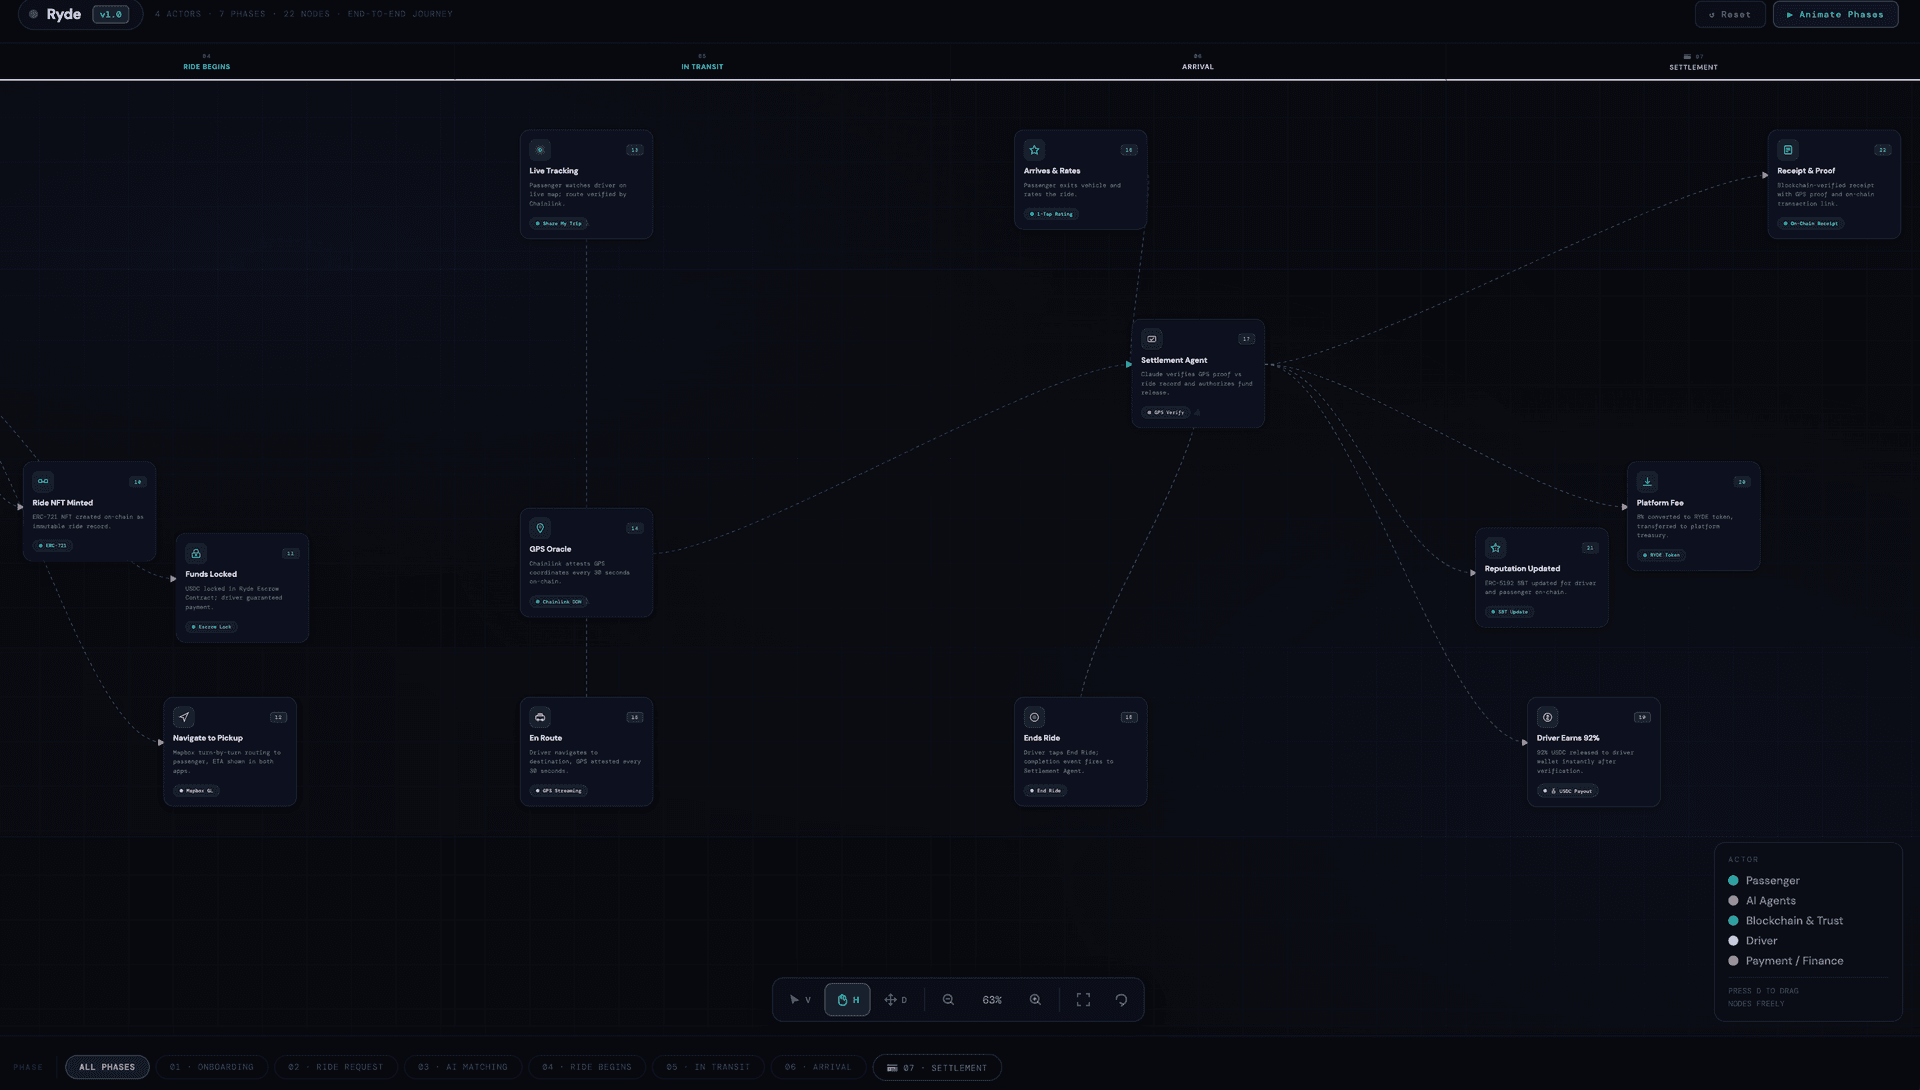Filter to 01 Onboarding phase
This screenshot has height=1090, width=1920.
coord(212,1067)
